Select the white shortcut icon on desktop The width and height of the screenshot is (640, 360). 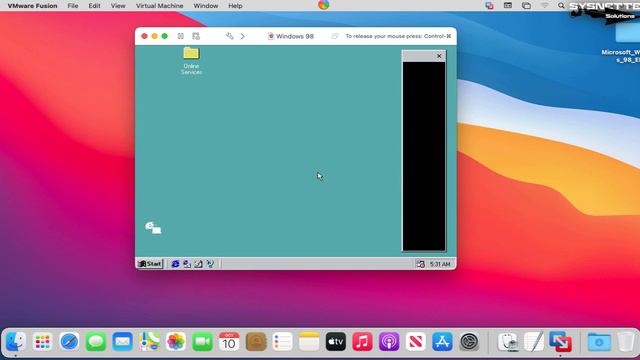pyautogui.click(x=153, y=228)
